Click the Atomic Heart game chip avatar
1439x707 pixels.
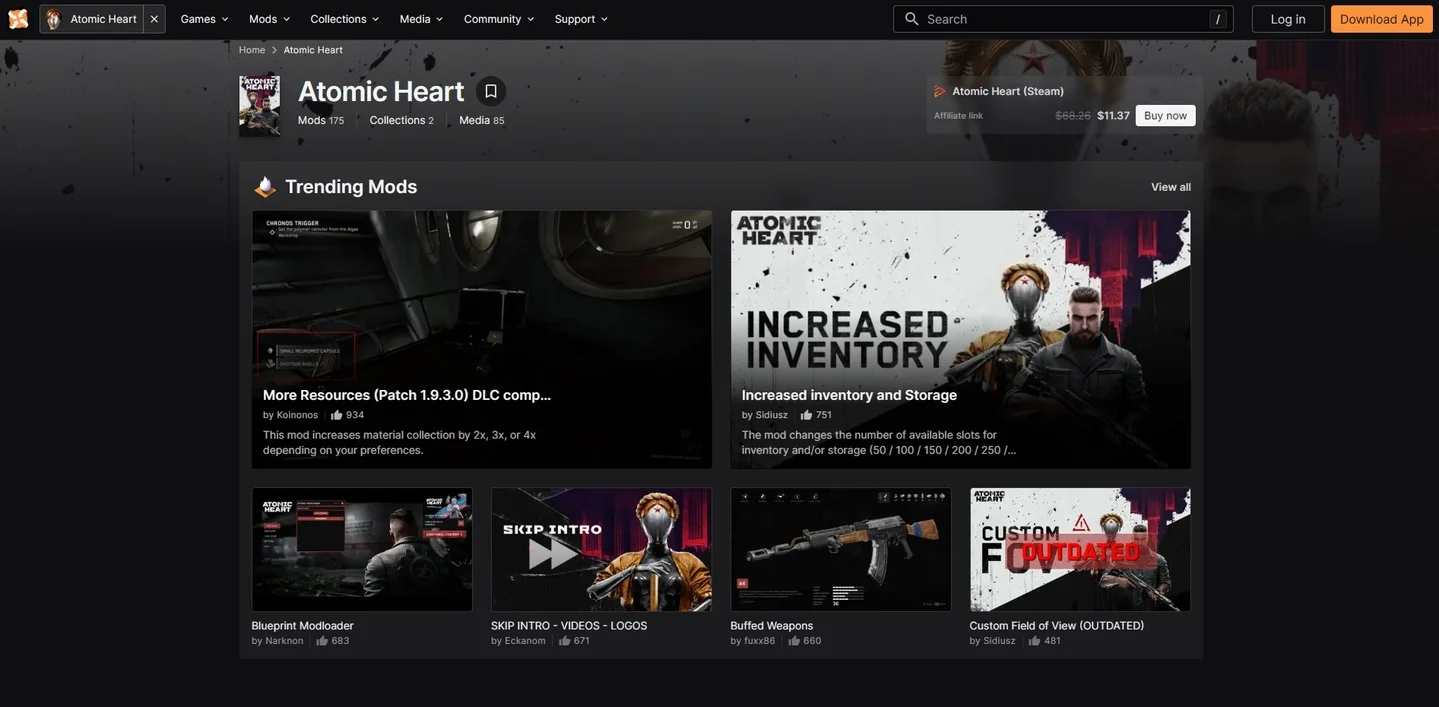53,19
